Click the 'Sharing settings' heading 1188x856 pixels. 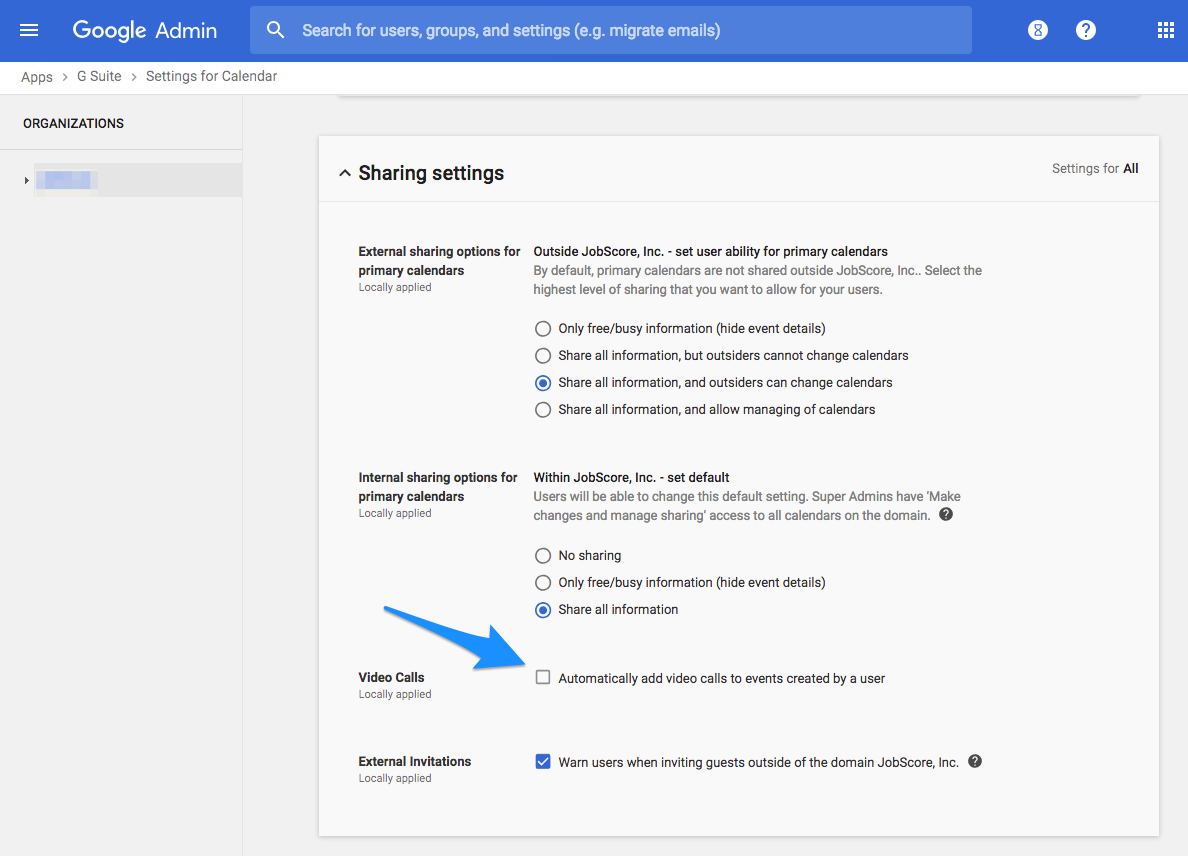(x=431, y=173)
